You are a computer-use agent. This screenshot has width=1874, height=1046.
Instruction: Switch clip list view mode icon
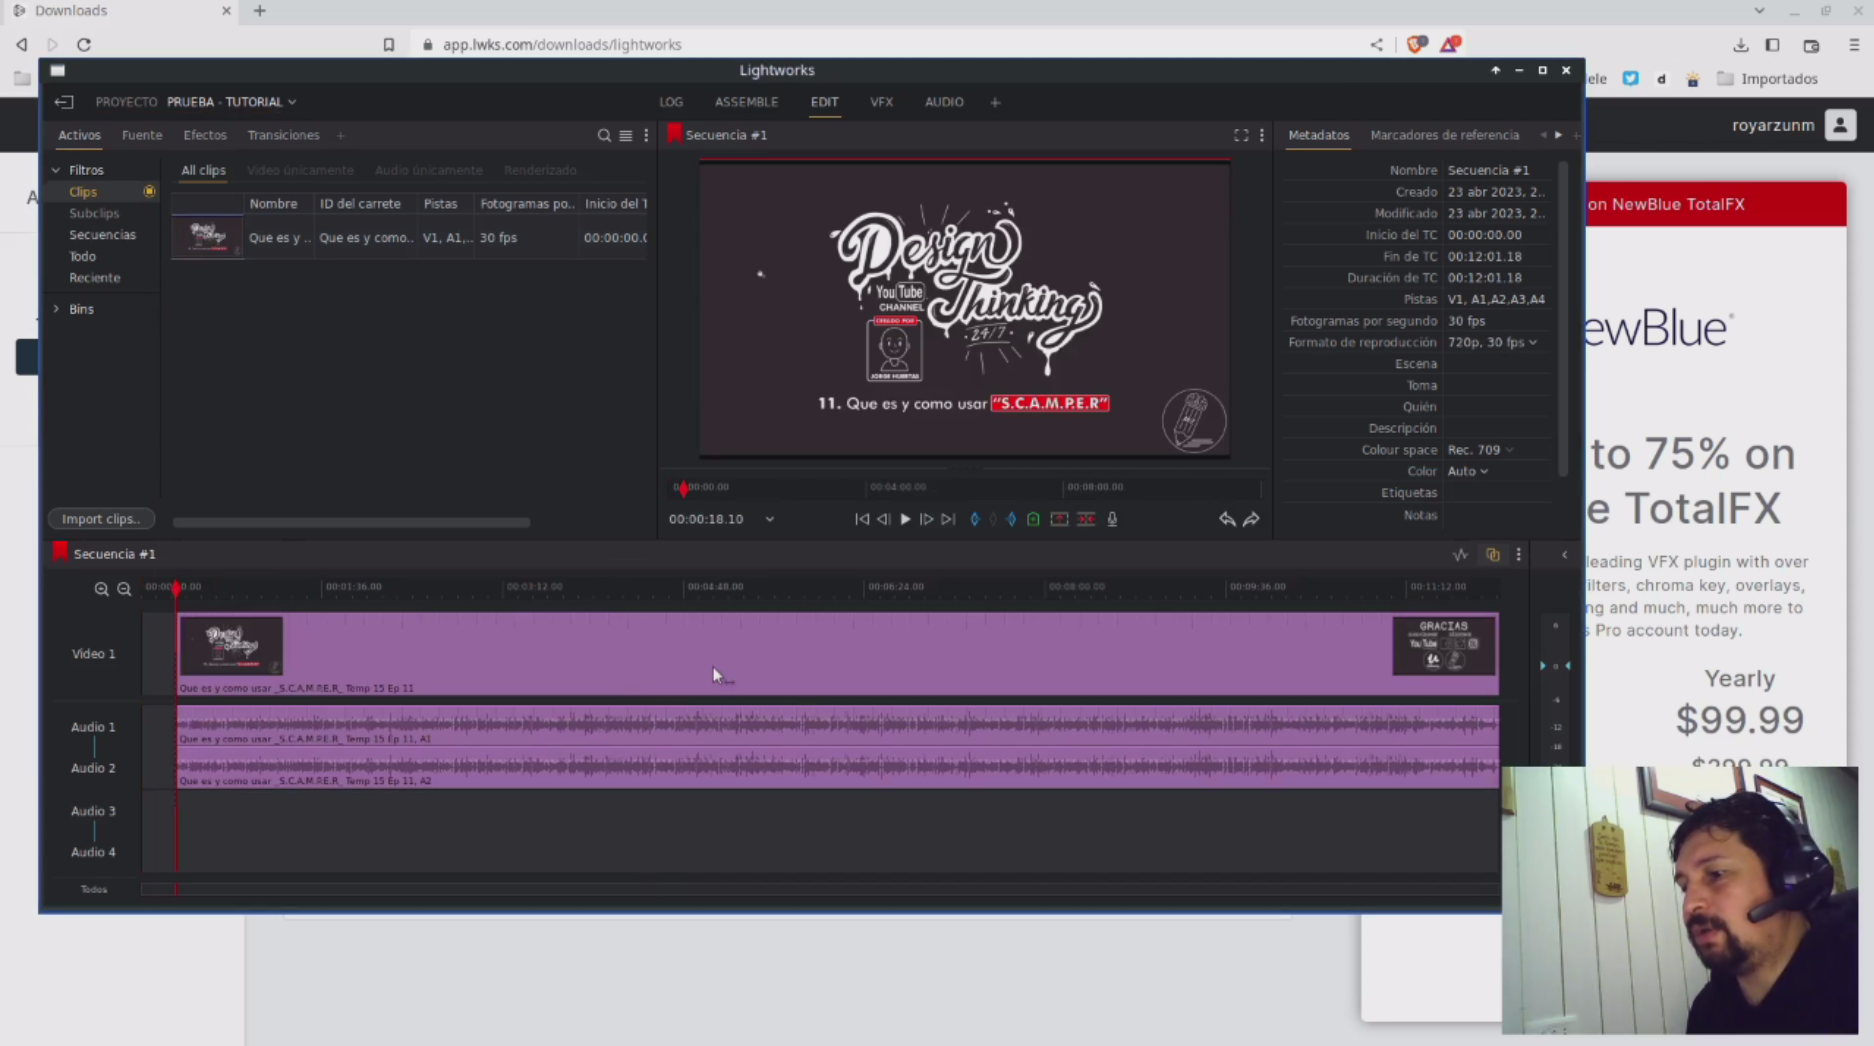(626, 135)
